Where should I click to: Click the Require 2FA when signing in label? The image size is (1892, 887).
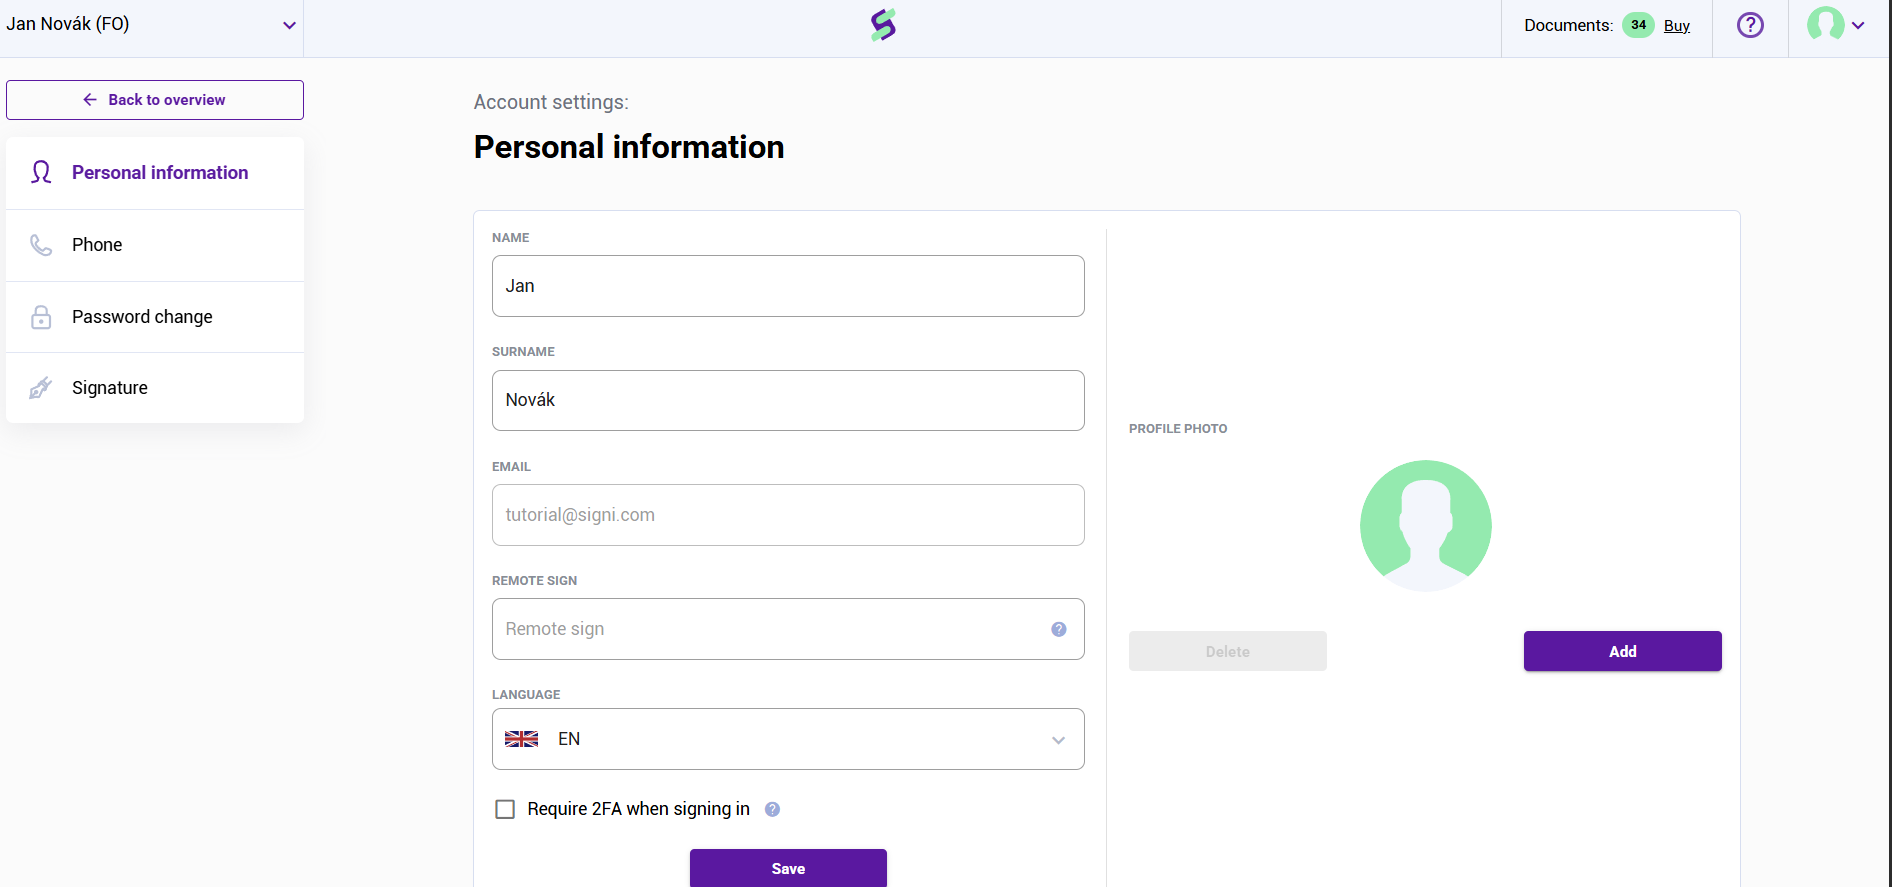pos(639,809)
